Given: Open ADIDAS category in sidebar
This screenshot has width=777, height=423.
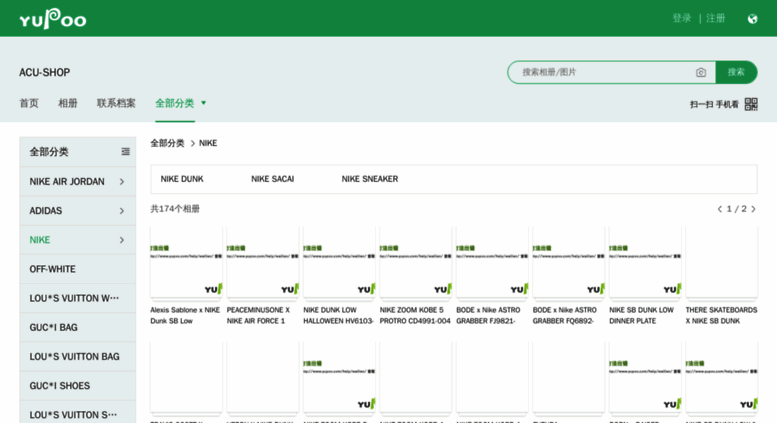Looking at the screenshot, I should pyautogui.click(x=46, y=211).
